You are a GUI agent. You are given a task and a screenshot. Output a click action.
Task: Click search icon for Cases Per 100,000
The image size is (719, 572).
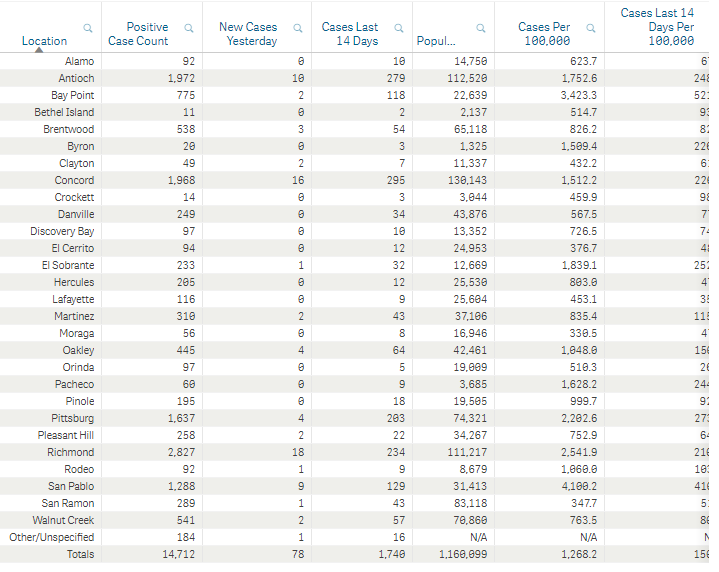click(591, 28)
